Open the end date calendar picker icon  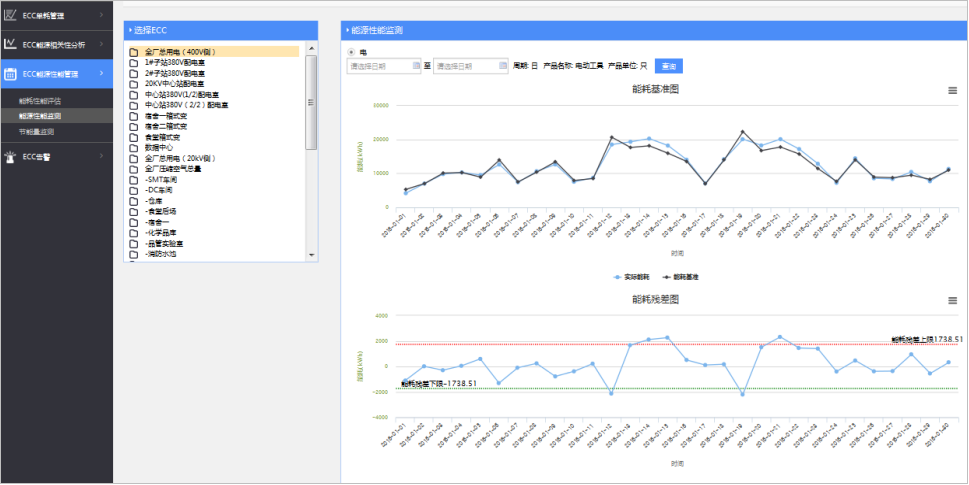(x=503, y=65)
